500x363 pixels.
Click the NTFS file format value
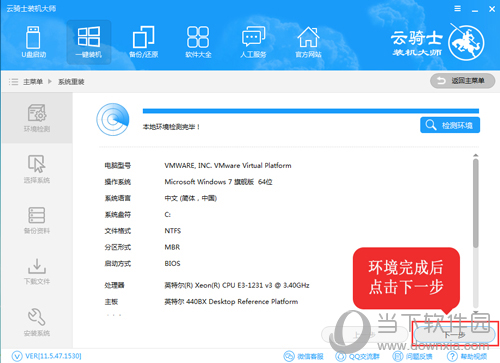coord(173,231)
